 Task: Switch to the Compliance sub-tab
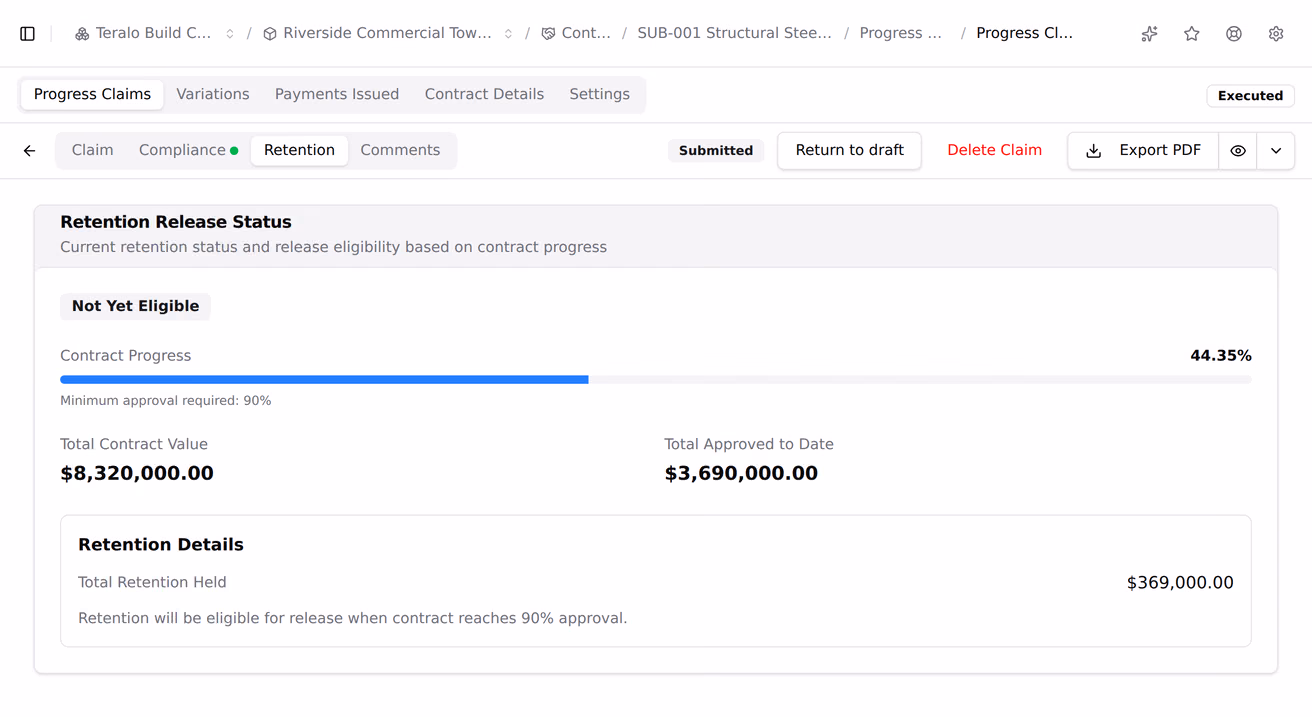[x=188, y=151]
